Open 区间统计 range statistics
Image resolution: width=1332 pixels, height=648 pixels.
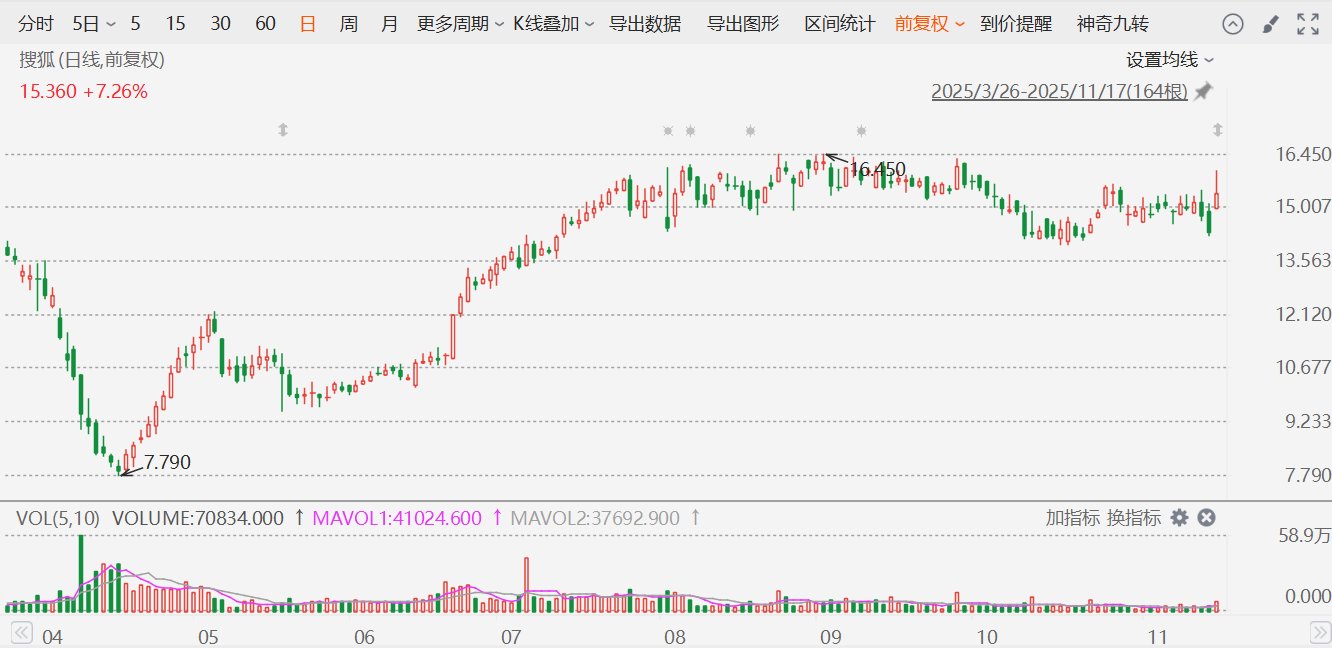tap(839, 24)
